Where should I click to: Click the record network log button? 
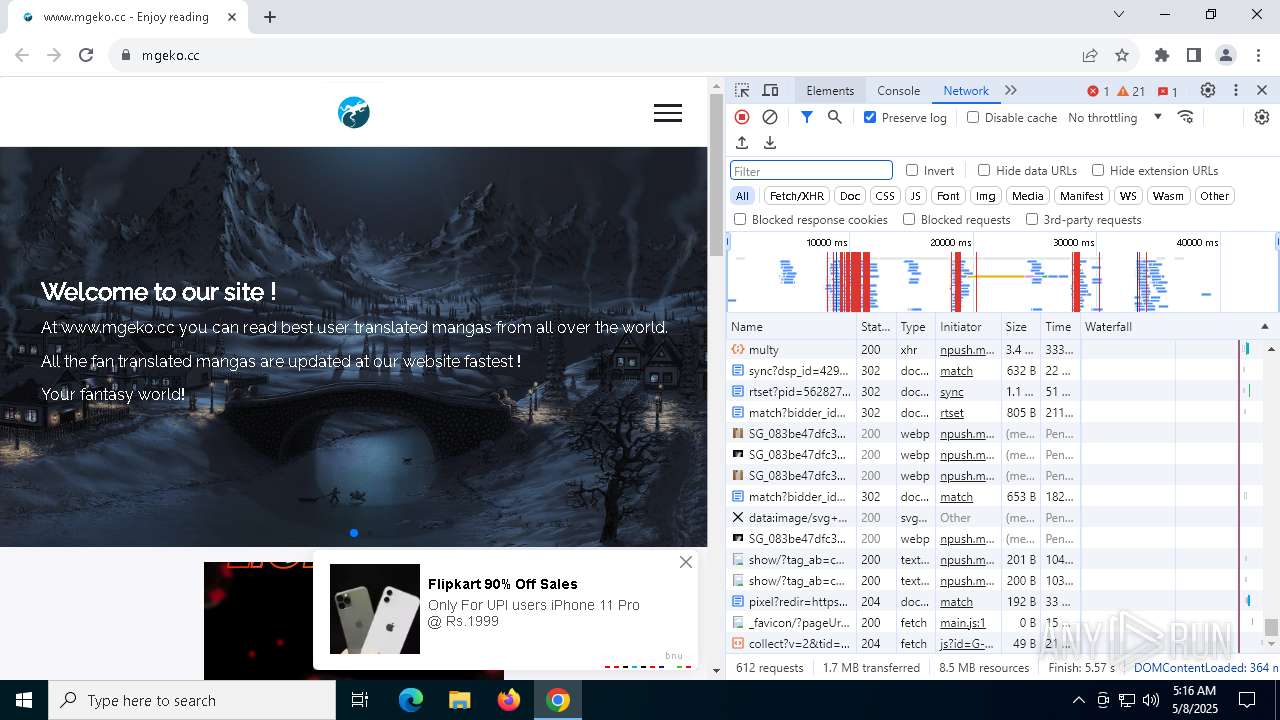(742, 117)
